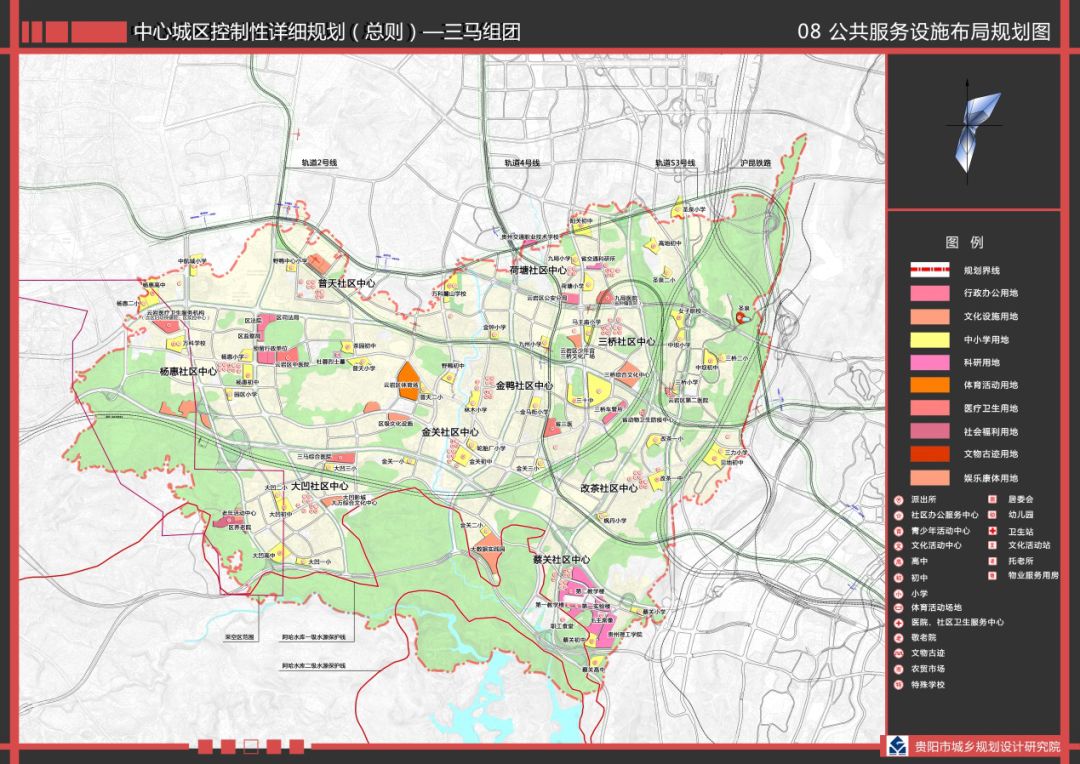The width and height of the screenshot is (1080, 764).
Task: Click the 卫生站 red cross legend icon
Action: click(x=994, y=530)
